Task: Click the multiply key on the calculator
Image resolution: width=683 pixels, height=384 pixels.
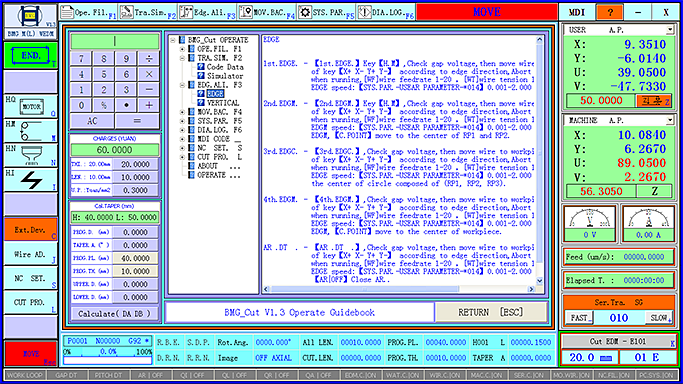Action: tap(149, 74)
